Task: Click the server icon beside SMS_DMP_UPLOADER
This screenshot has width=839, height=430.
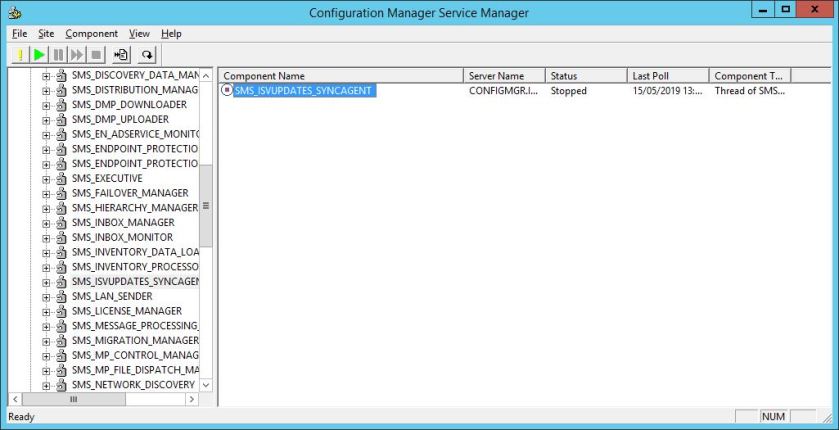Action: point(62,120)
